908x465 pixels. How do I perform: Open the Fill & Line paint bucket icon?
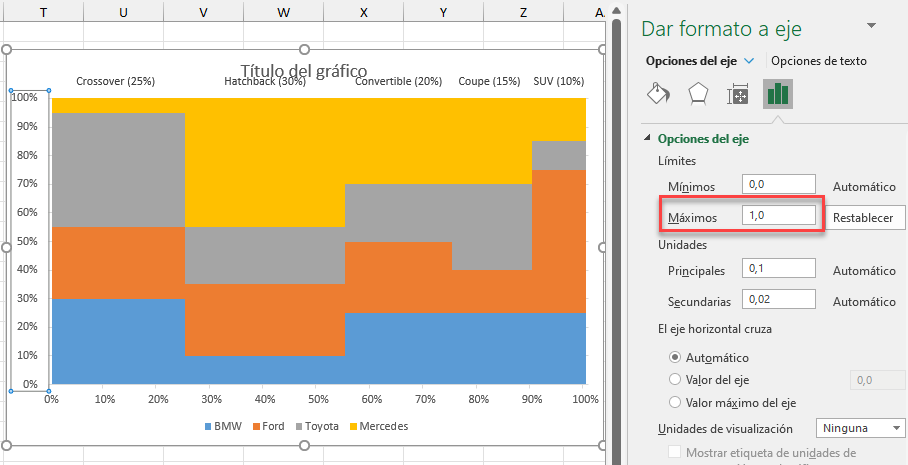658,94
